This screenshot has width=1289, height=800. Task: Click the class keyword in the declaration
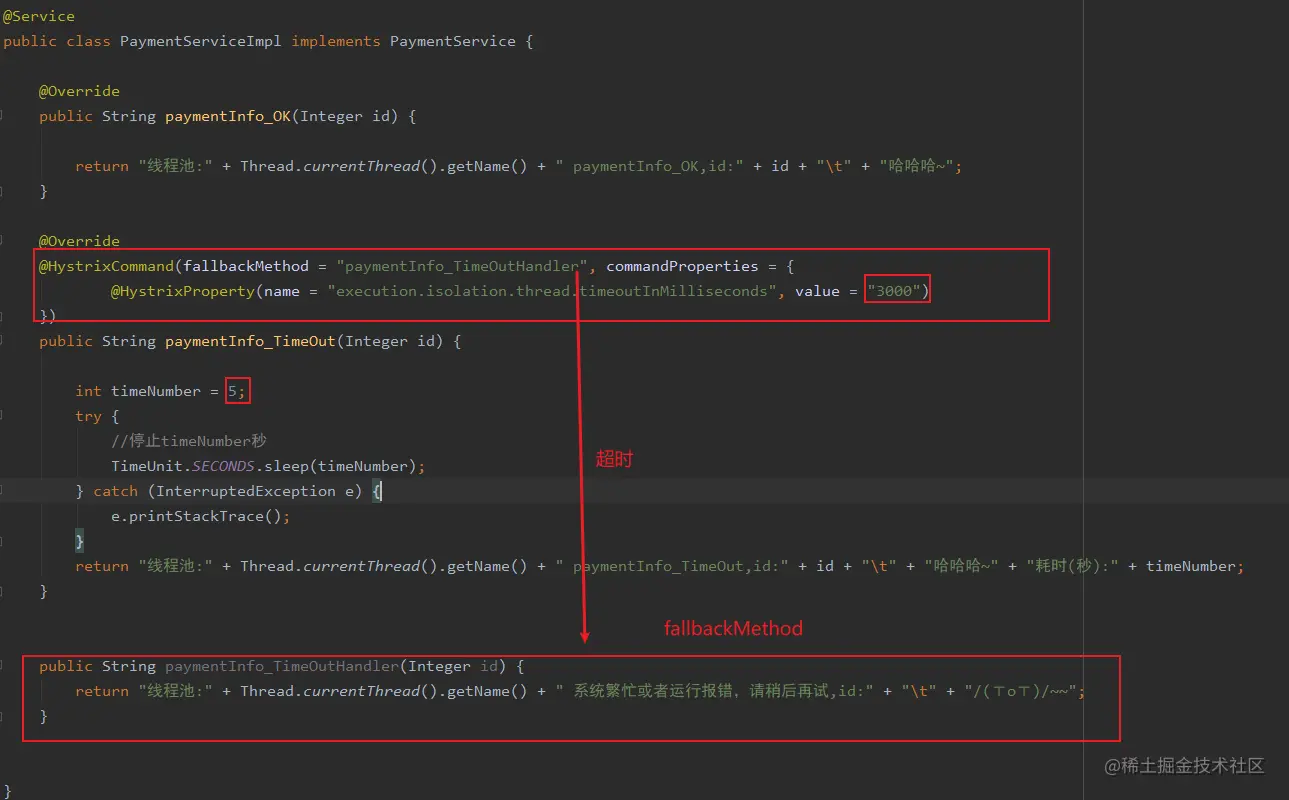(89, 41)
